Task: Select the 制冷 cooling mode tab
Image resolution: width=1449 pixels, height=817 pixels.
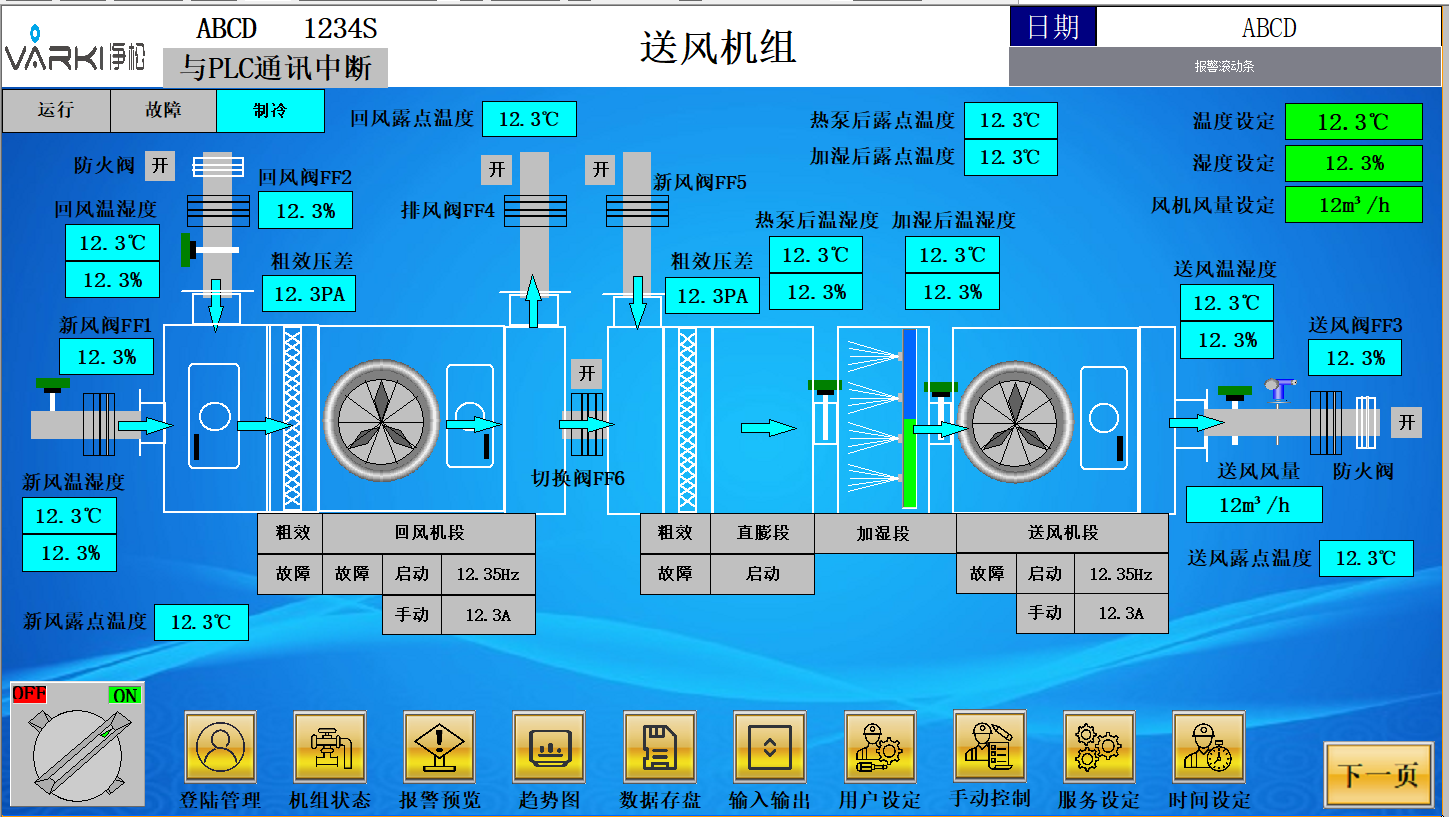Action: coord(270,111)
